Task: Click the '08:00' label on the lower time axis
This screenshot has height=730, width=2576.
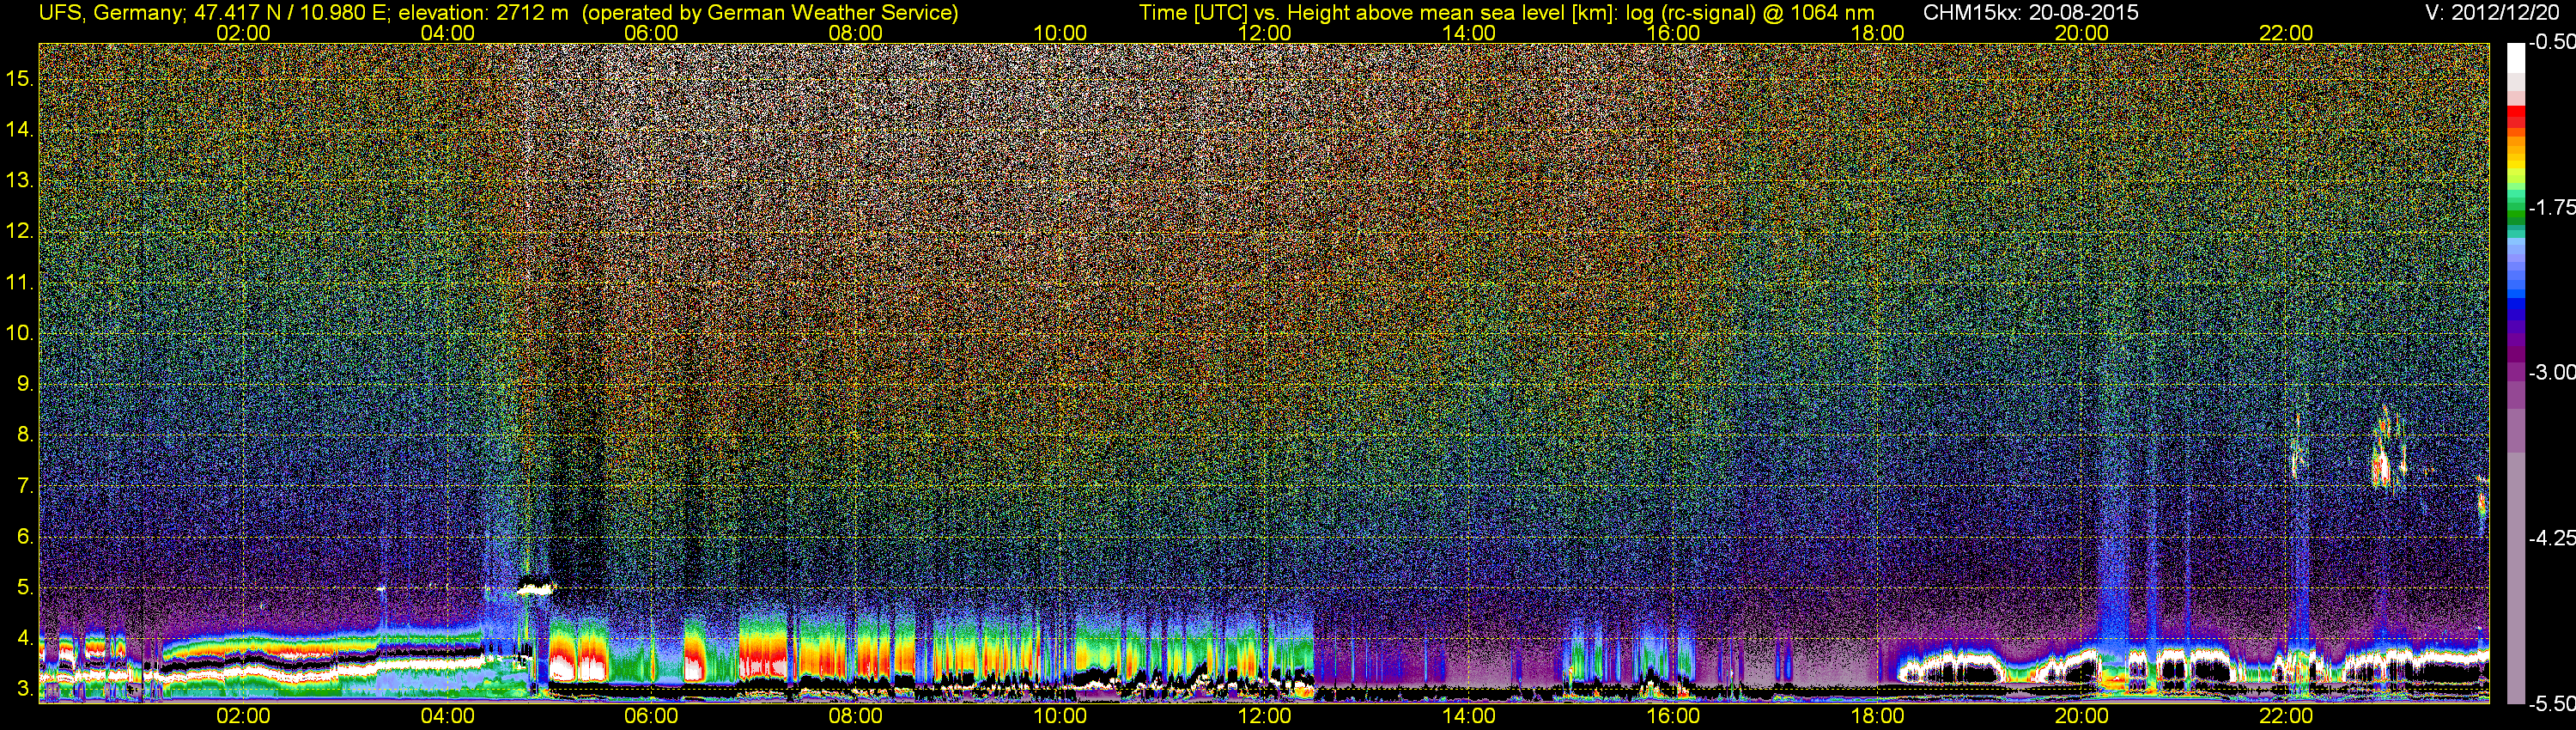Action: (x=856, y=716)
